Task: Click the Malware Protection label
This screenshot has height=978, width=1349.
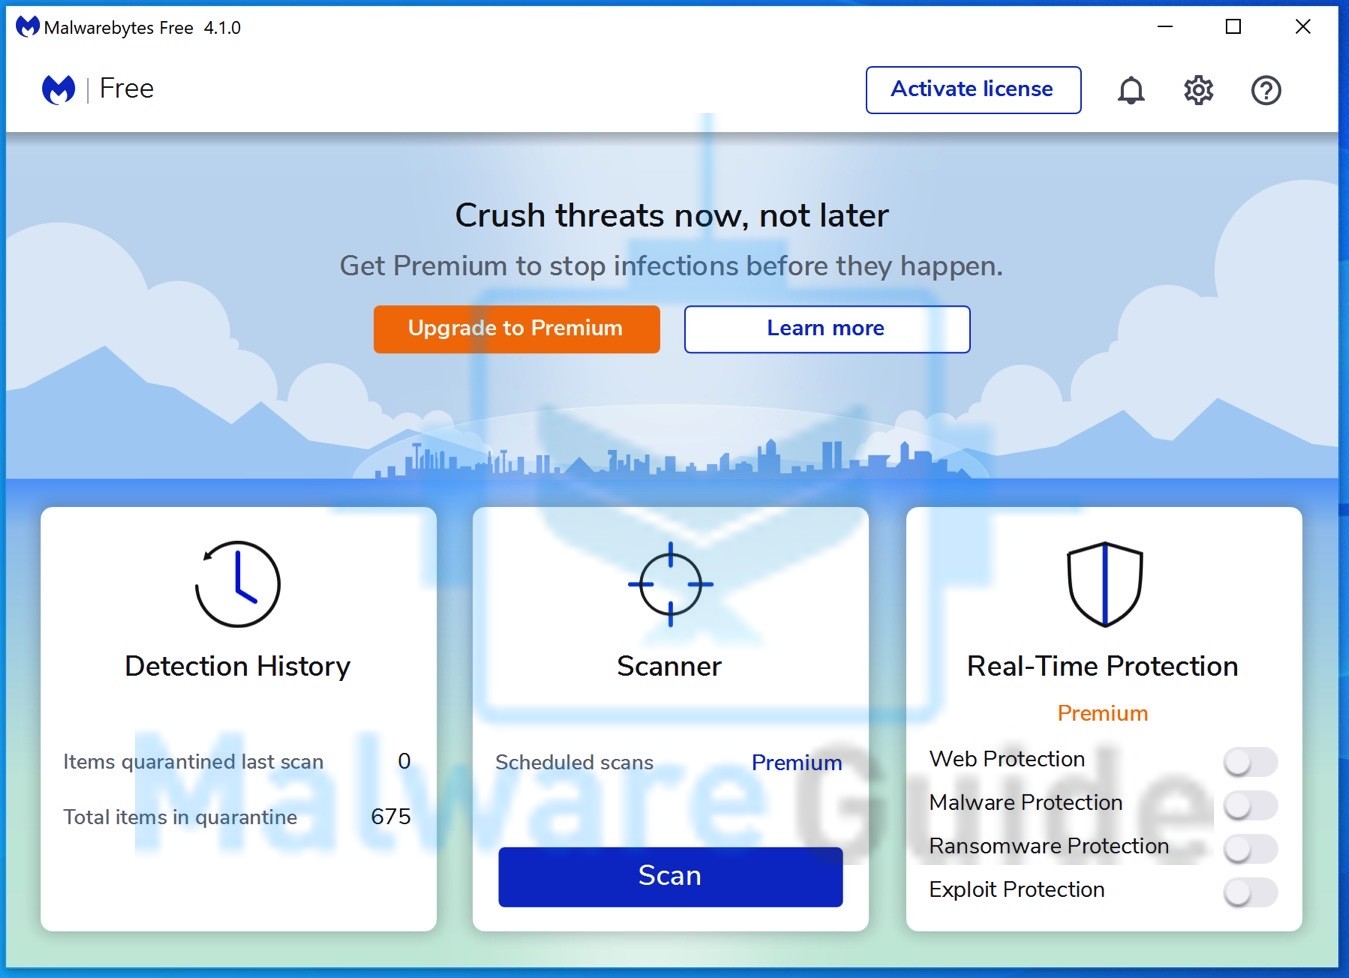Action: pos(1026,802)
